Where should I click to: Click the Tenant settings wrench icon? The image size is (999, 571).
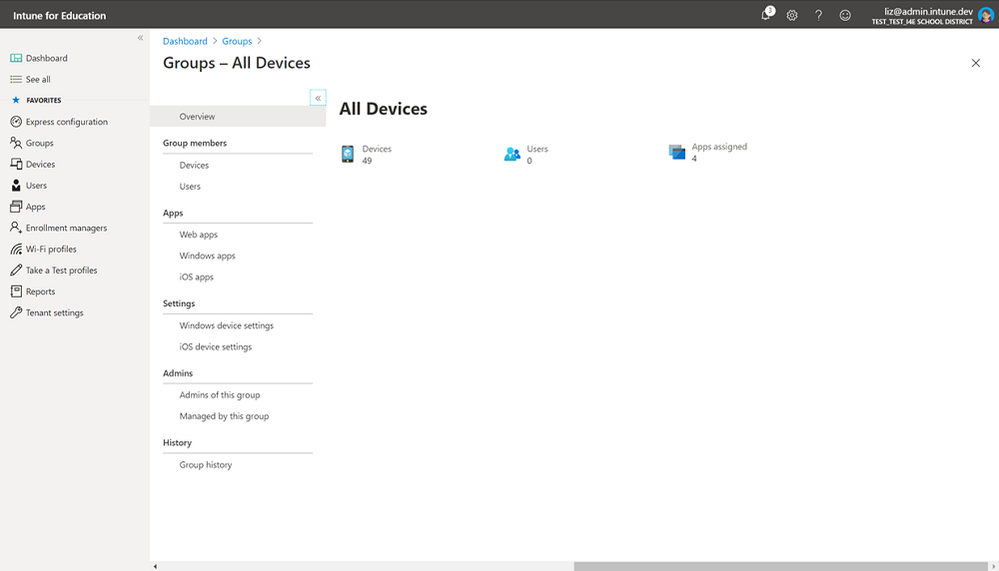pyautogui.click(x=16, y=313)
